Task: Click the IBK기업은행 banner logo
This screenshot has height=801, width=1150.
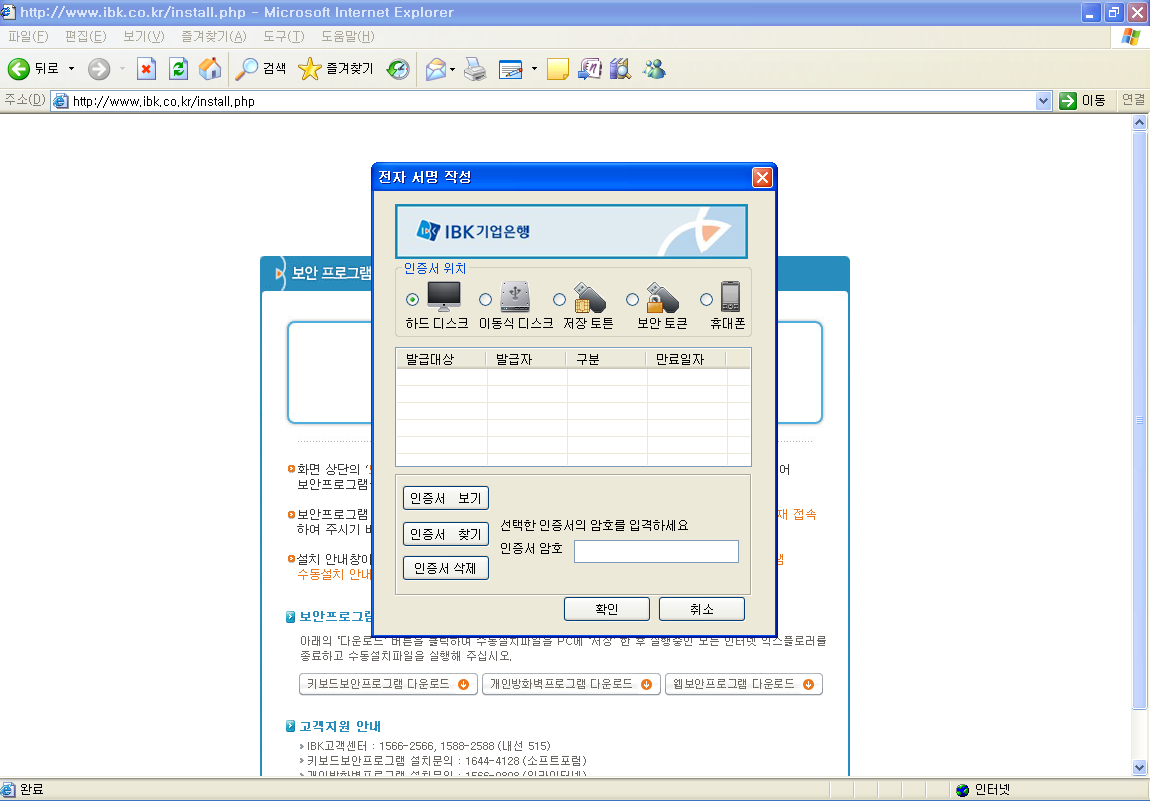Action: point(473,231)
